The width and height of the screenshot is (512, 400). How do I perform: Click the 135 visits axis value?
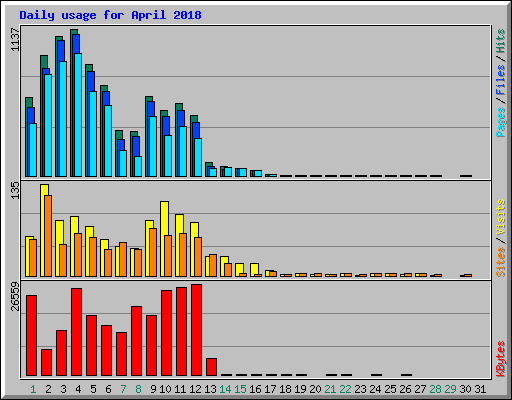pos(15,190)
